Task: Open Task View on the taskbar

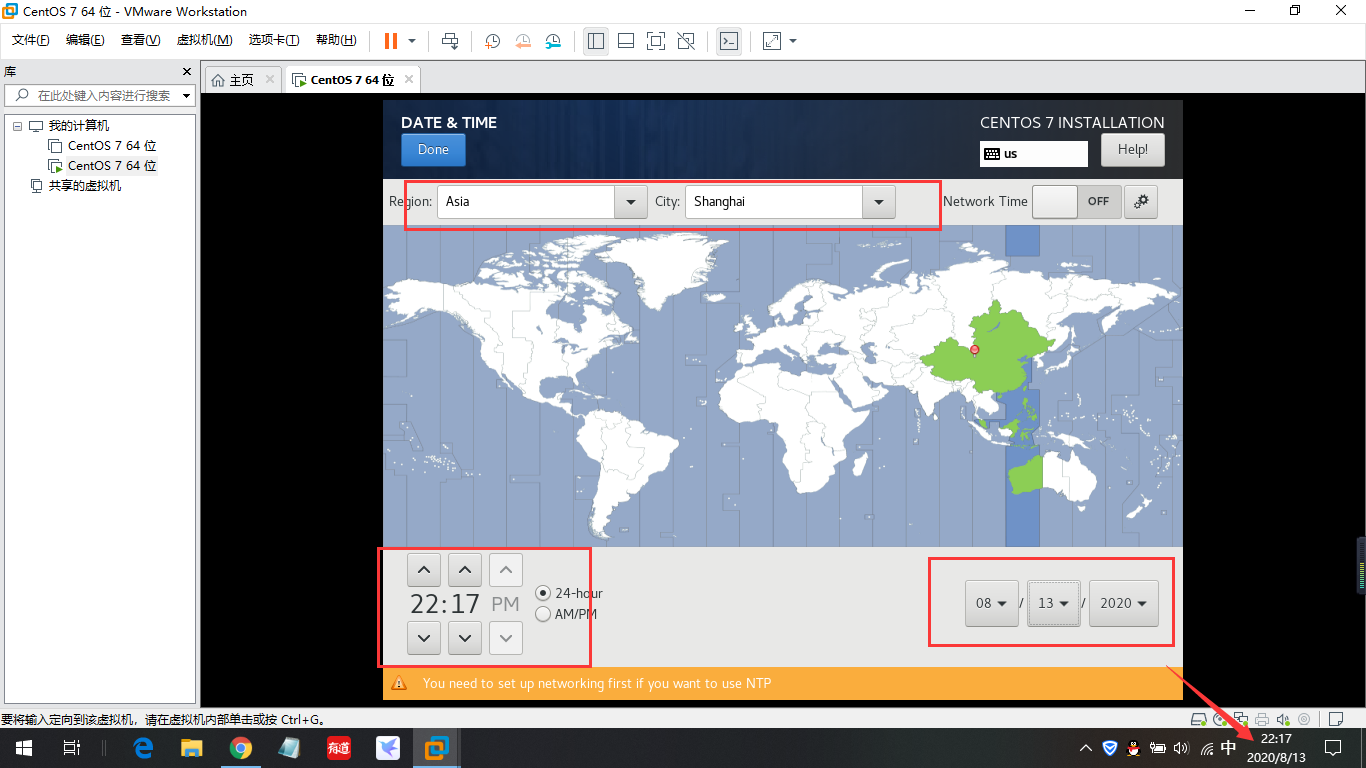Action: pos(71,748)
